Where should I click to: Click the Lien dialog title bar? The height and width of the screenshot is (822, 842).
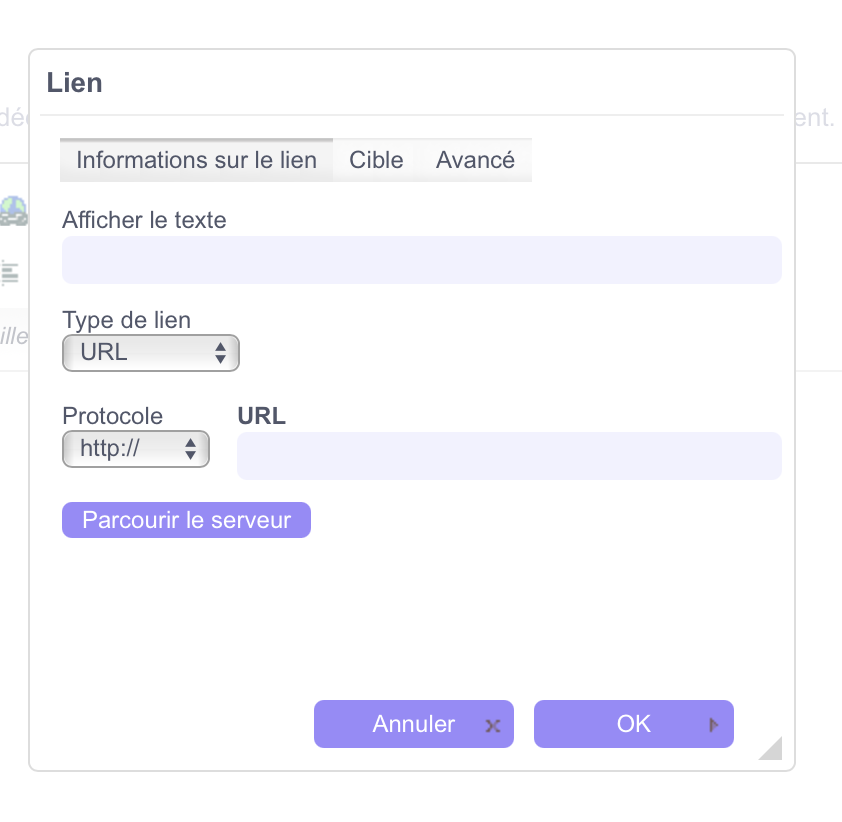click(412, 83)
